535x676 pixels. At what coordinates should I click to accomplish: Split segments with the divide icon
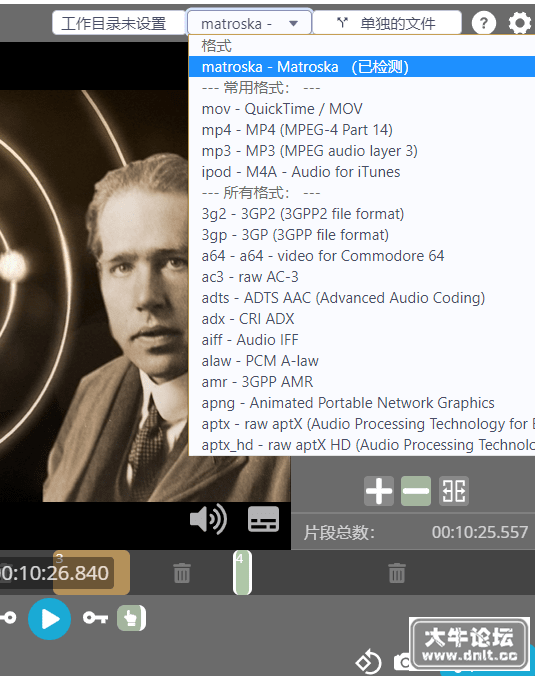click(454, 491)
